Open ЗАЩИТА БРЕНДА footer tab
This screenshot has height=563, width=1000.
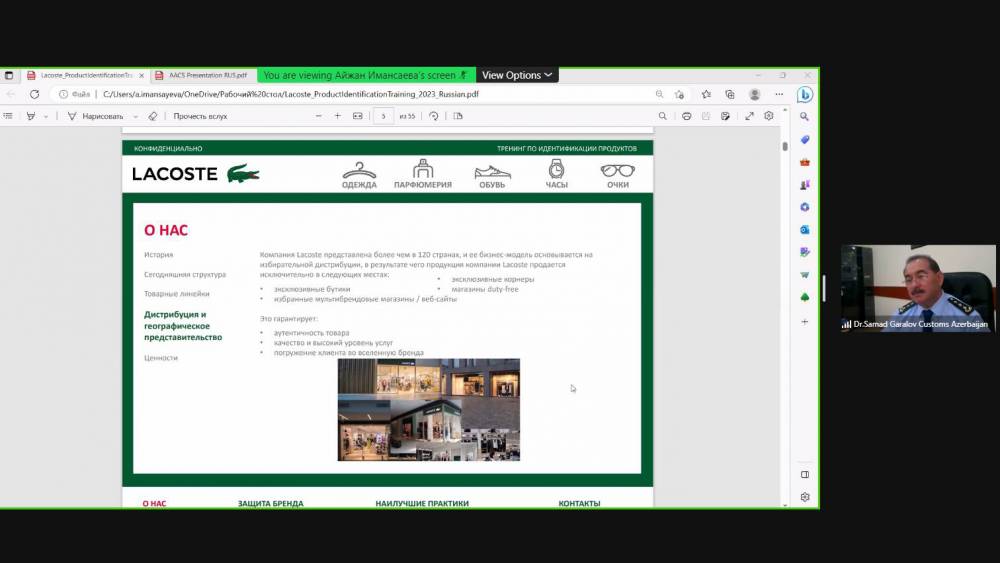click(270, 503)
